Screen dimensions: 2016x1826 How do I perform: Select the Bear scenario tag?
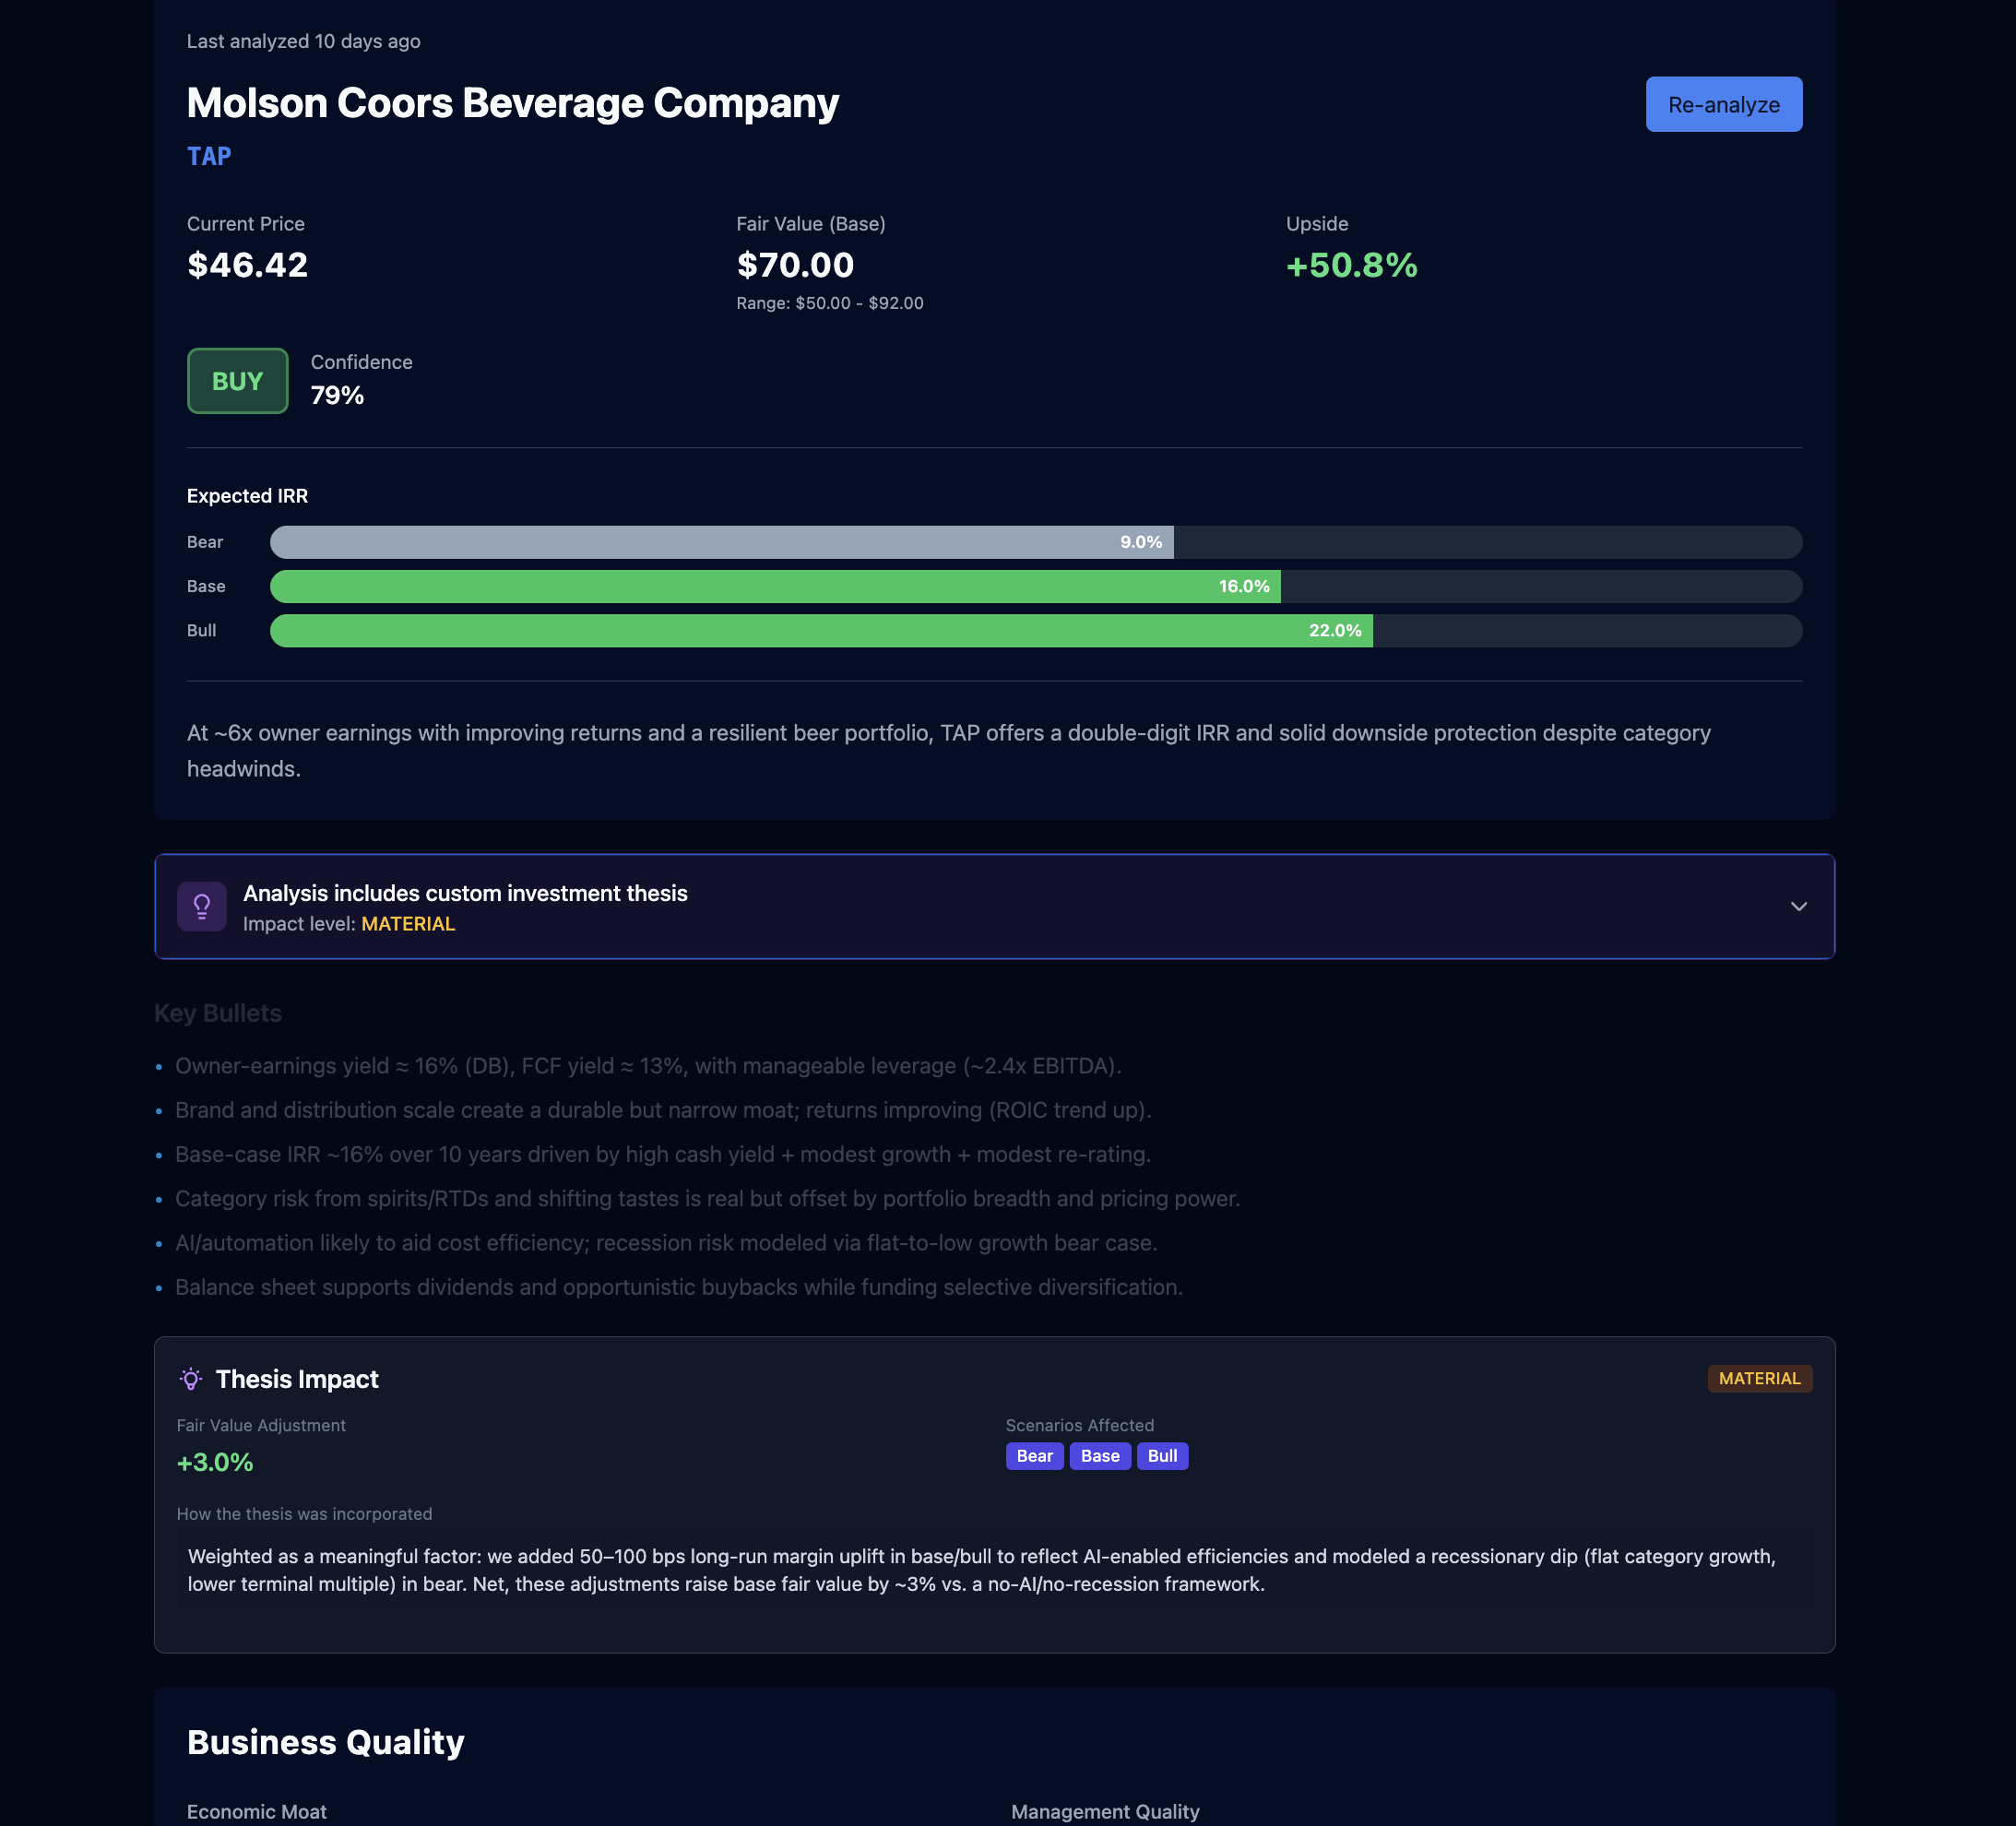[1034, 1456]
